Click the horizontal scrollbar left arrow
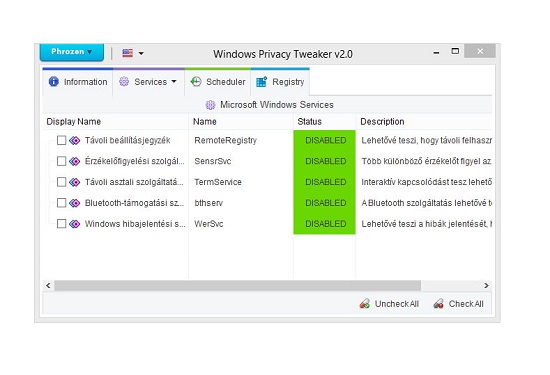 click(48, 286)
